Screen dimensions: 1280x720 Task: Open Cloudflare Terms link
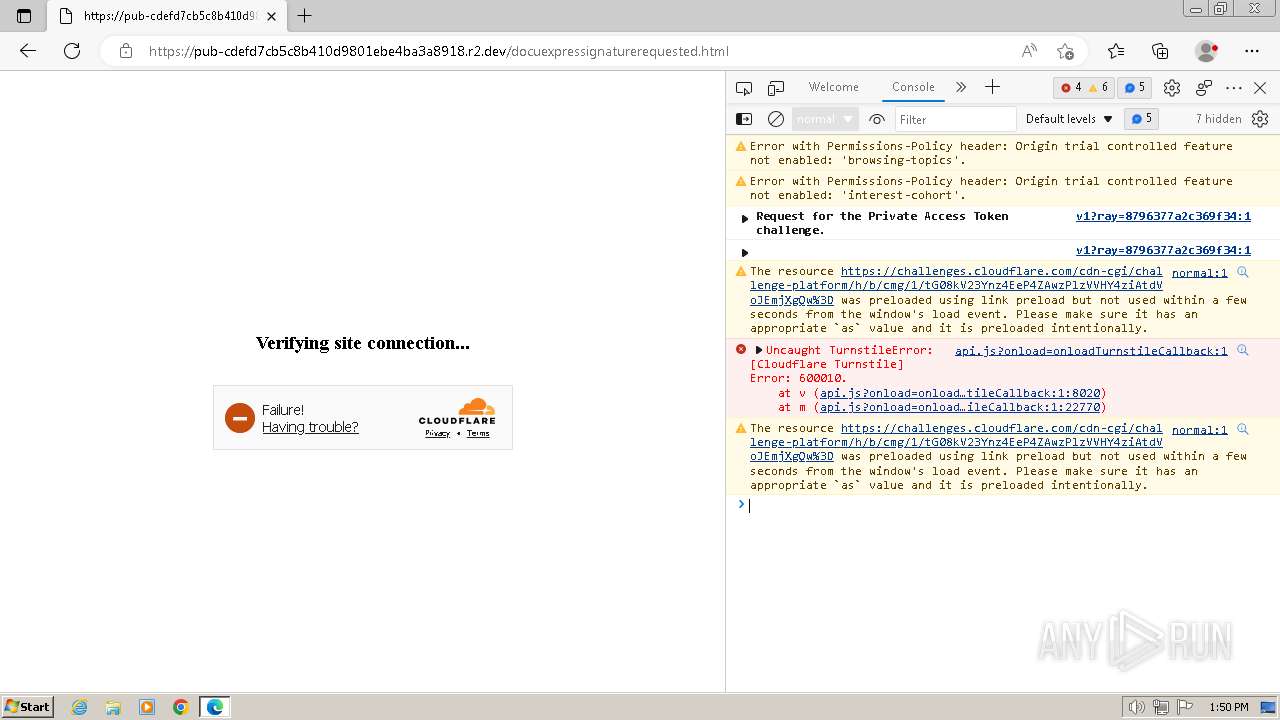(478, 433)
